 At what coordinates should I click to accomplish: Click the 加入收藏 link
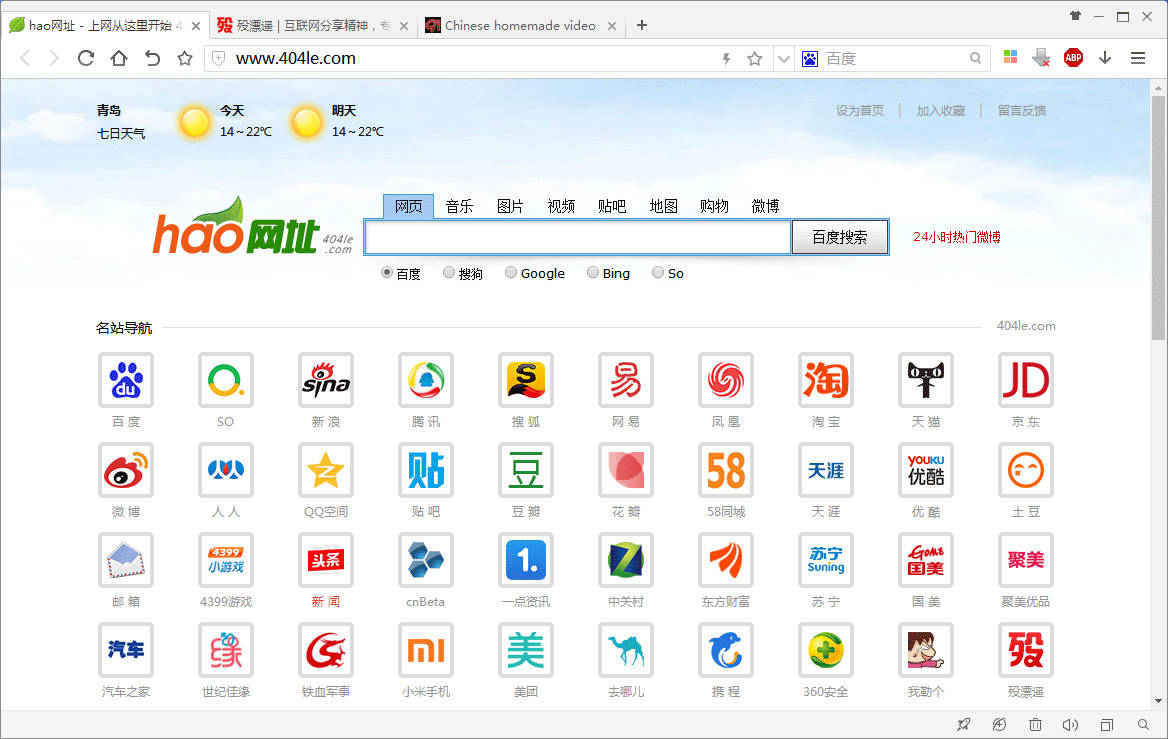click(941, 110)
